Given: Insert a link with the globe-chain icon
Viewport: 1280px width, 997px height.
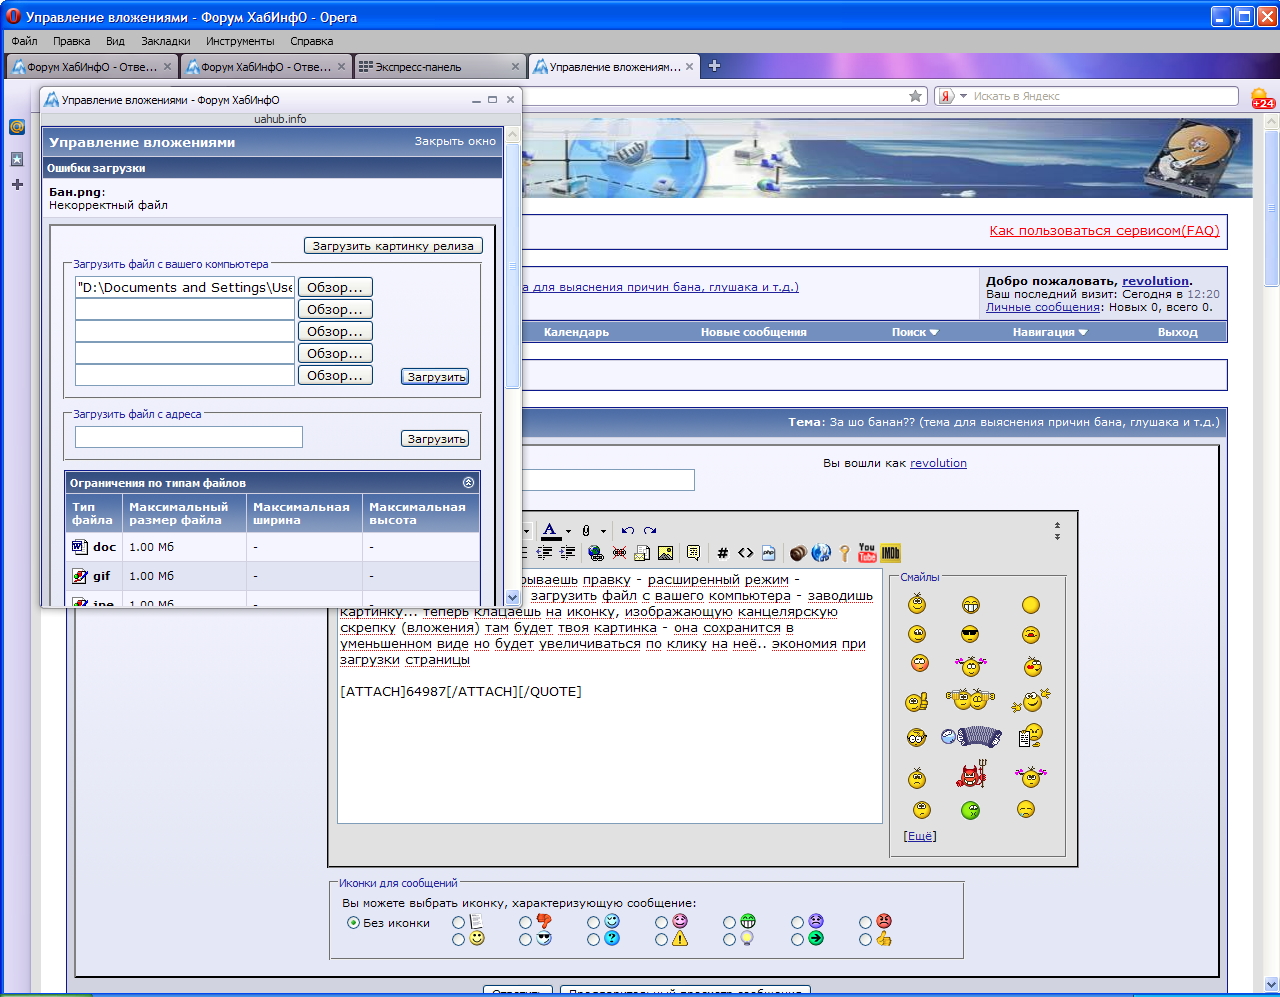Looking at the screenshot, I should pyautogui.click(x=596, y=553).
